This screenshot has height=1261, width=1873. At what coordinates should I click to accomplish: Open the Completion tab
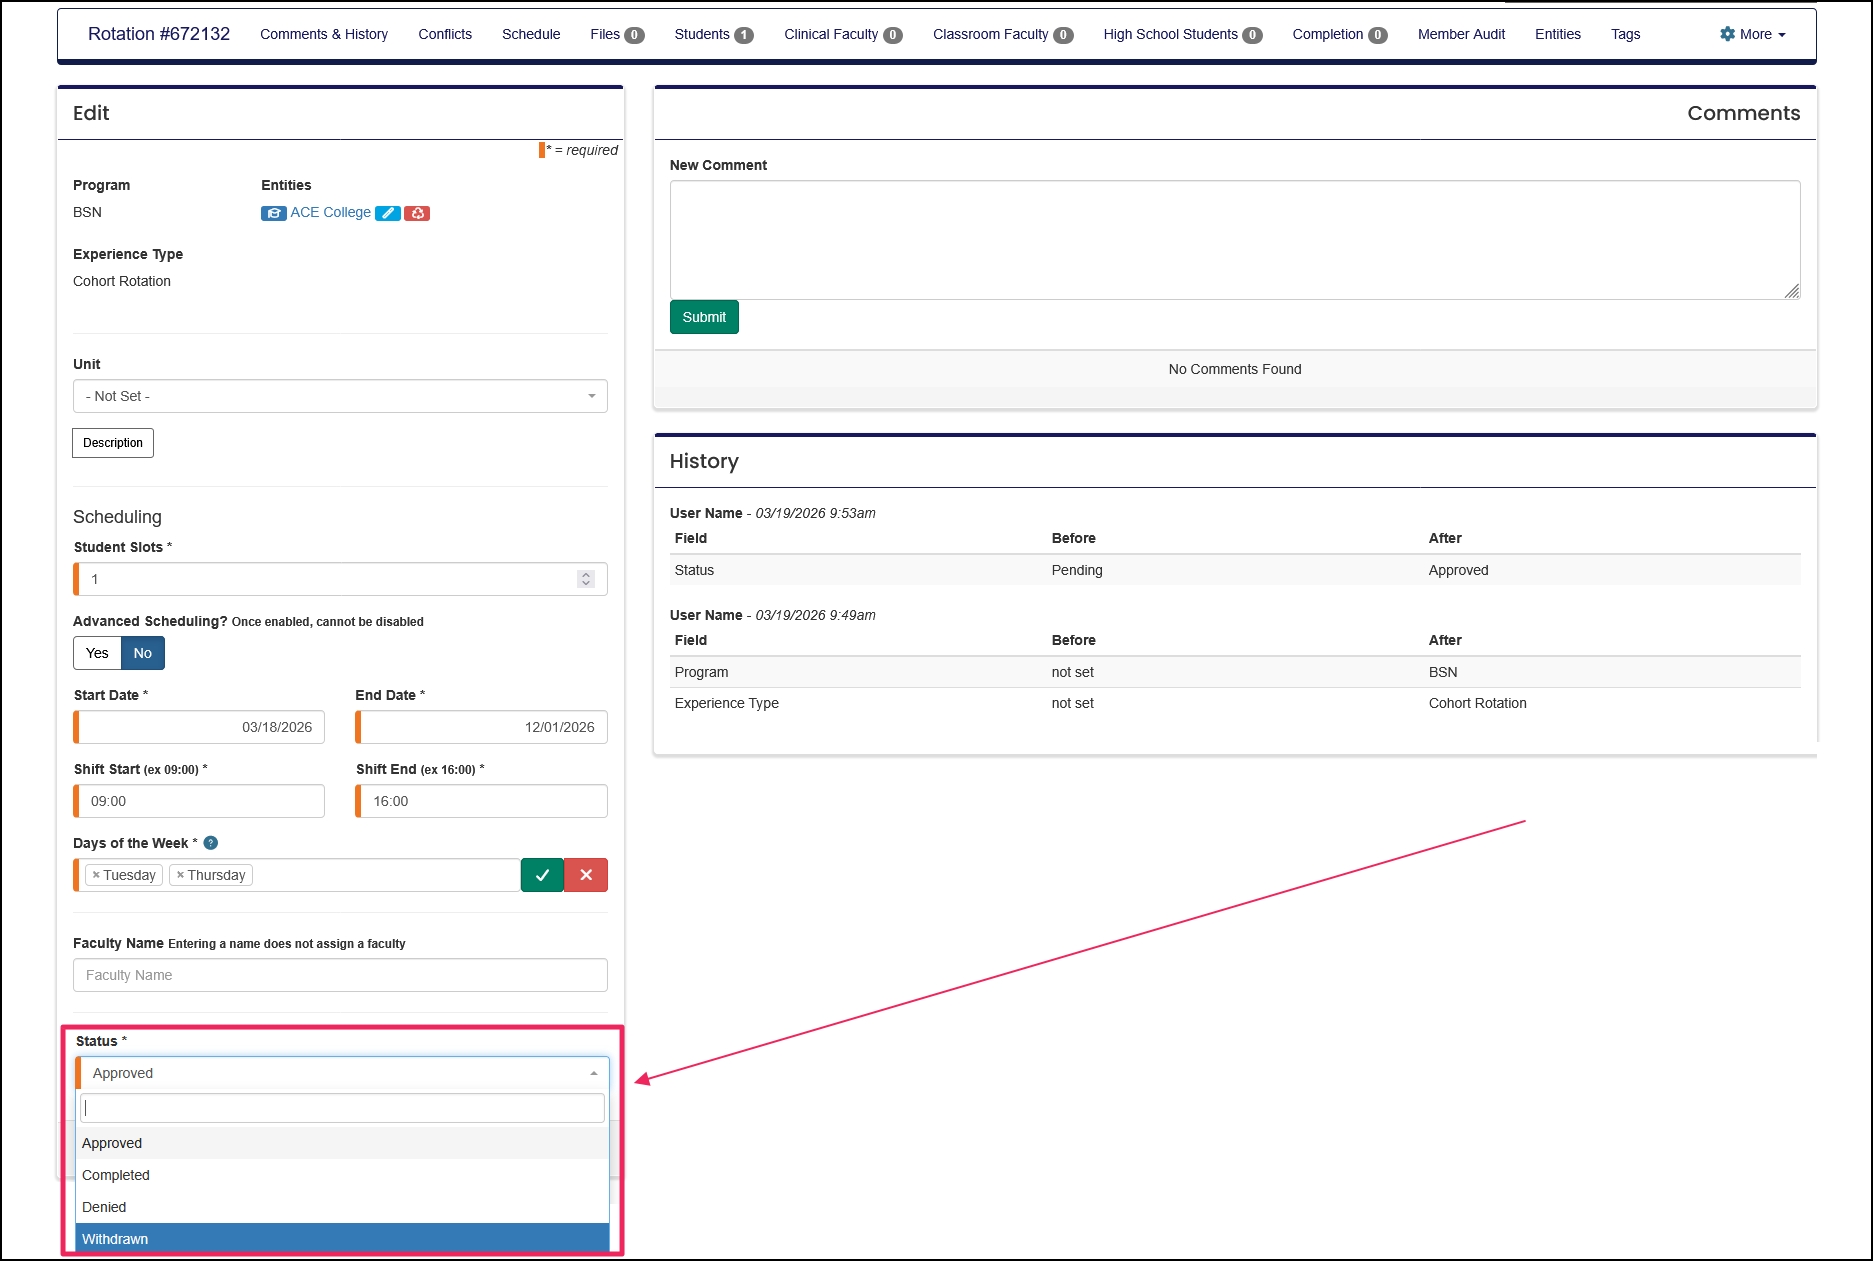(1340, 34)
